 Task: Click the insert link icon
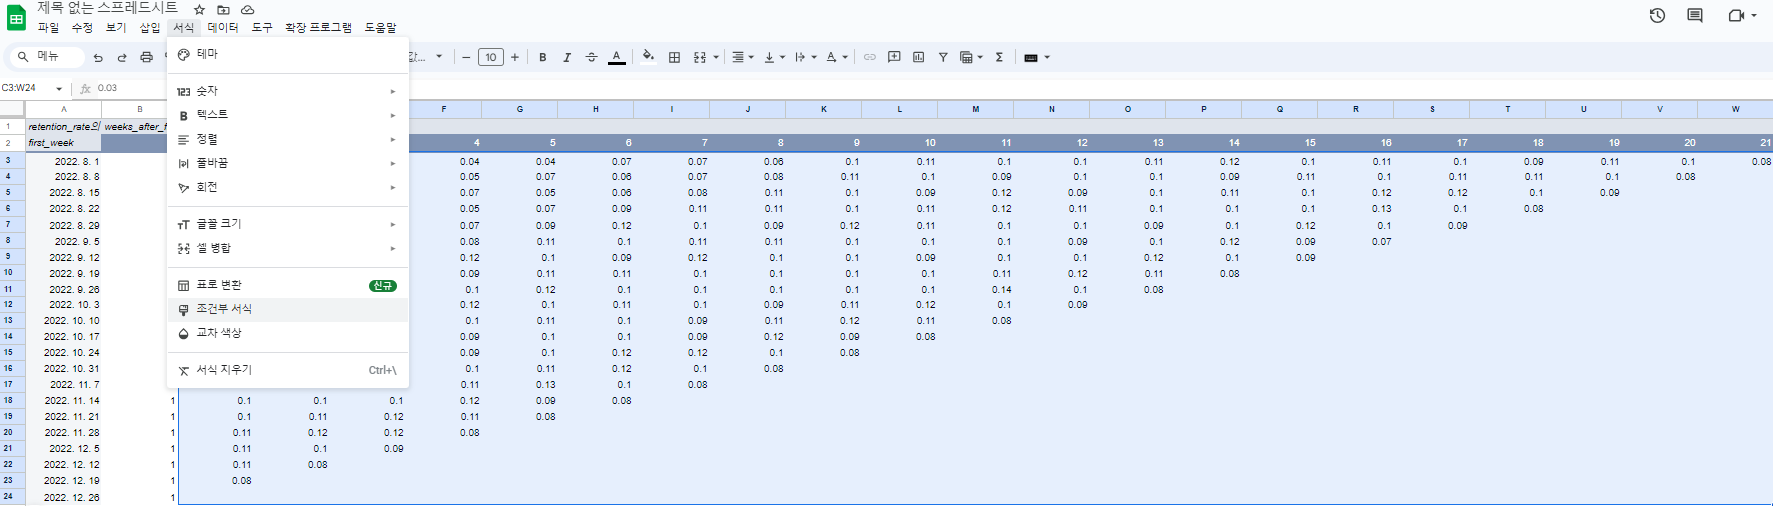pos(870,57)
